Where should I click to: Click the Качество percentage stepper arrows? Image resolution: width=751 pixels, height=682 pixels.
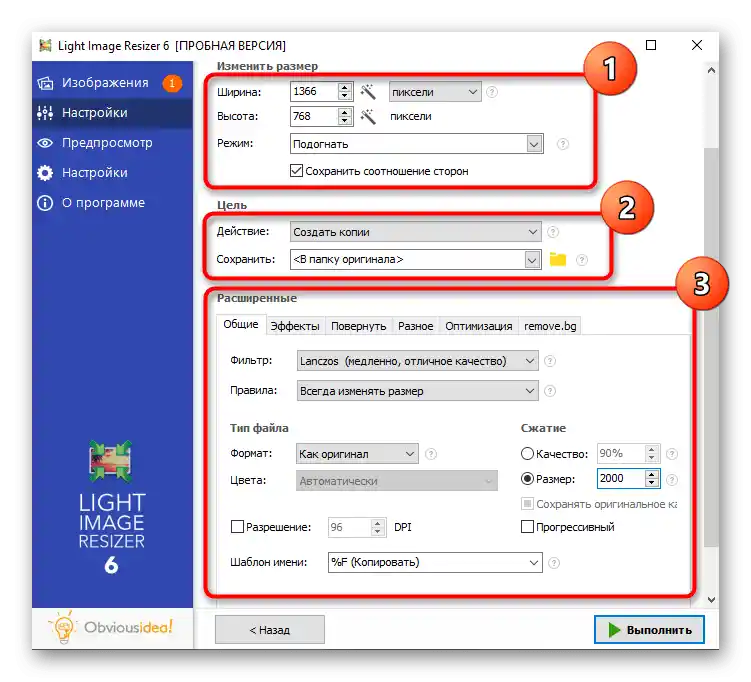pos(651,453)
